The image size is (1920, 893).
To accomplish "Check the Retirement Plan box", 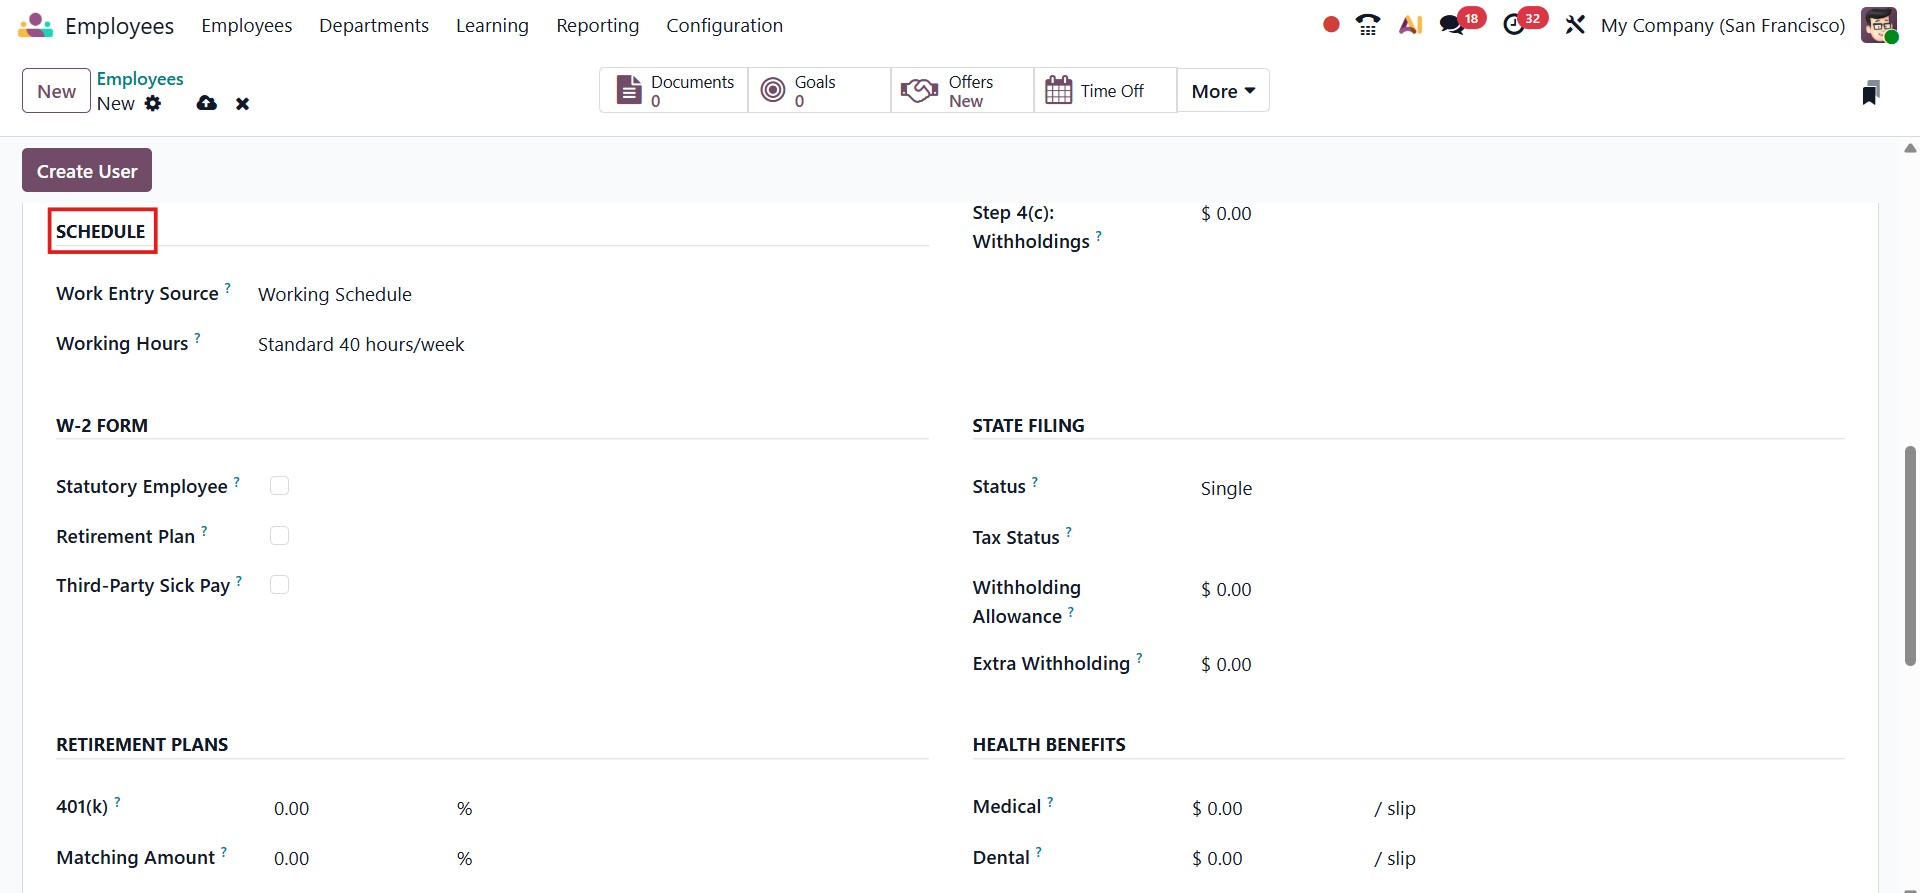I will (x=280, y=536).
